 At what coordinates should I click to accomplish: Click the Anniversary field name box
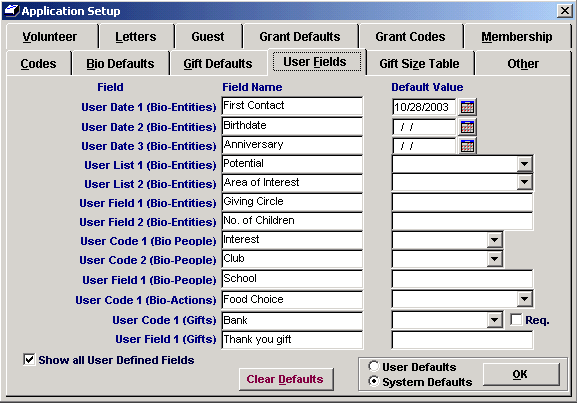[292, 145]
